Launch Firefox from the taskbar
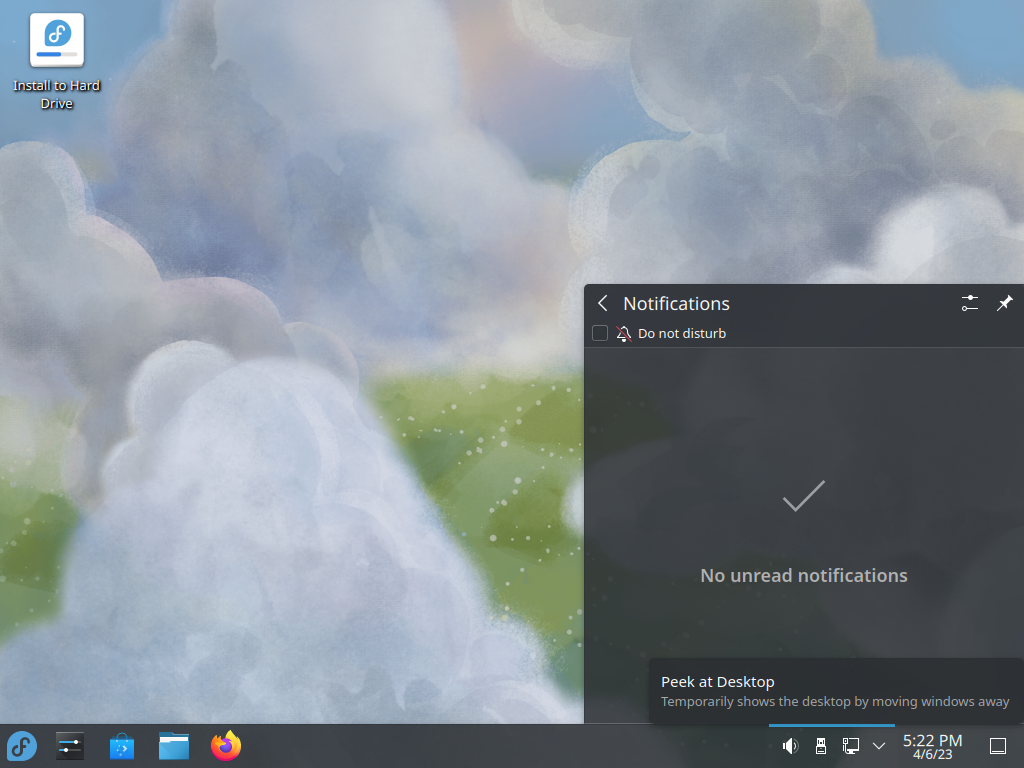 (226, 746)
